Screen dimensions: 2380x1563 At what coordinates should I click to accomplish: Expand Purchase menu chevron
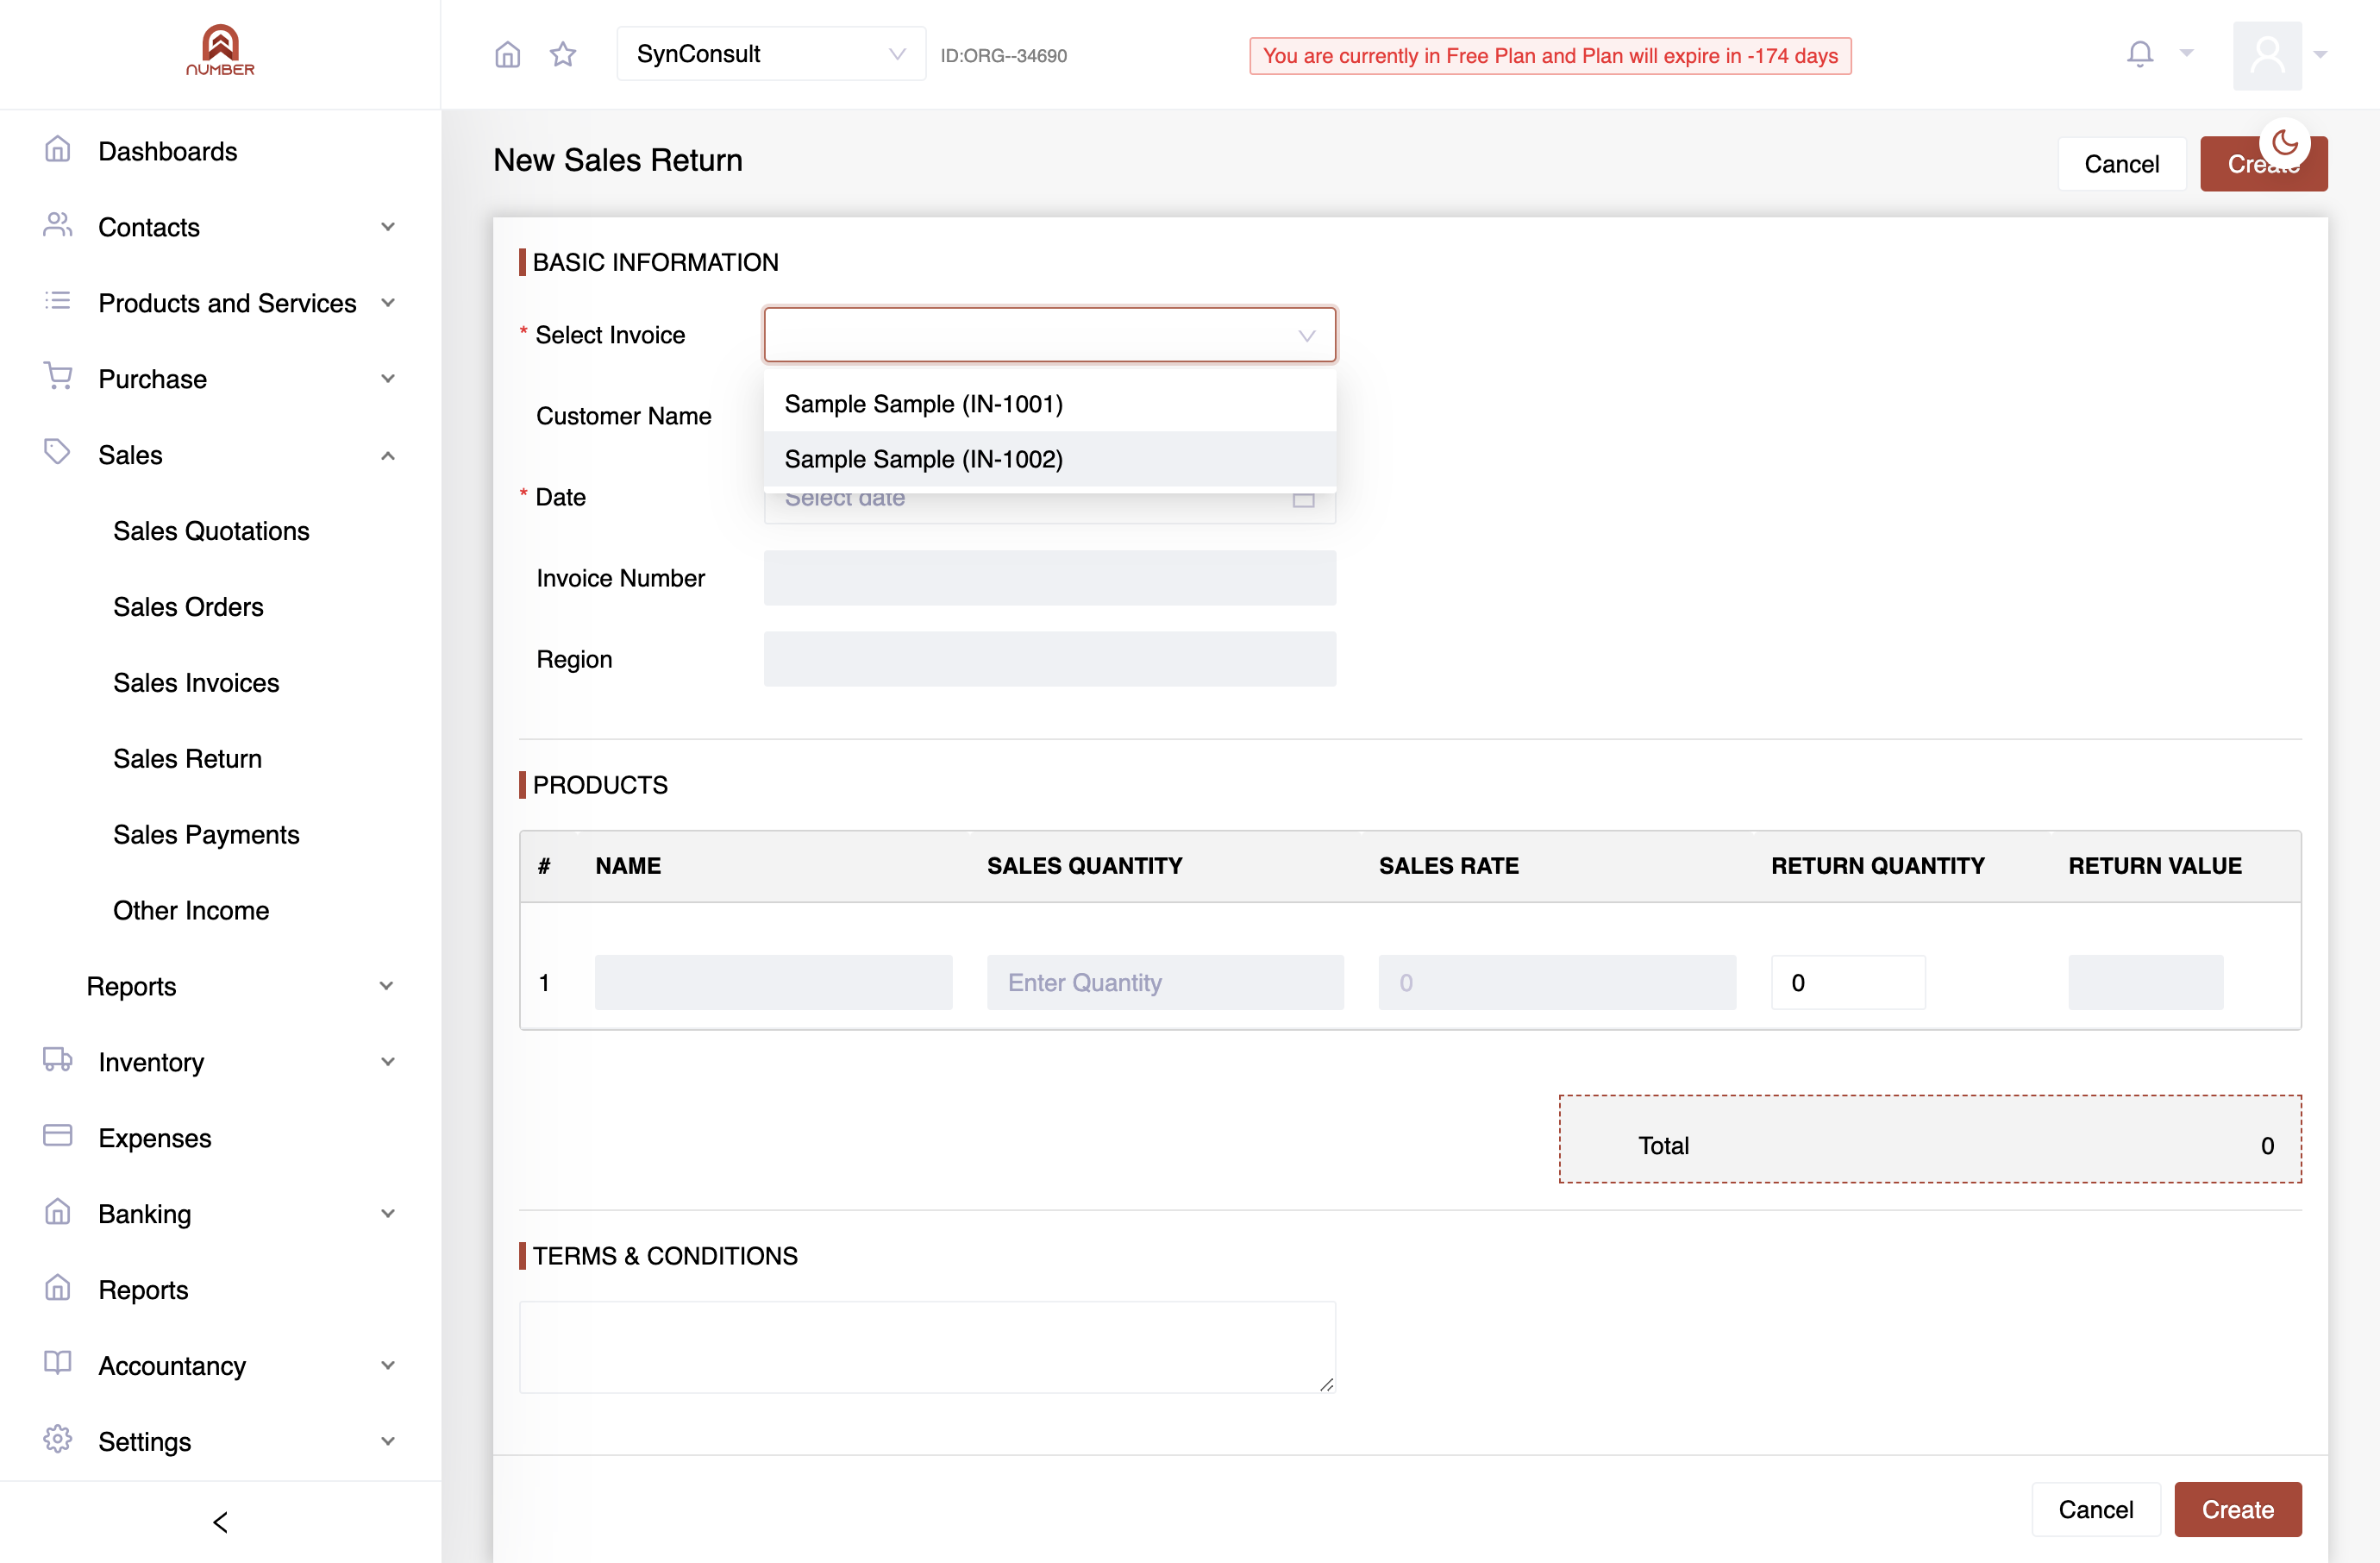pyautogui.click(x=388, y=378)
